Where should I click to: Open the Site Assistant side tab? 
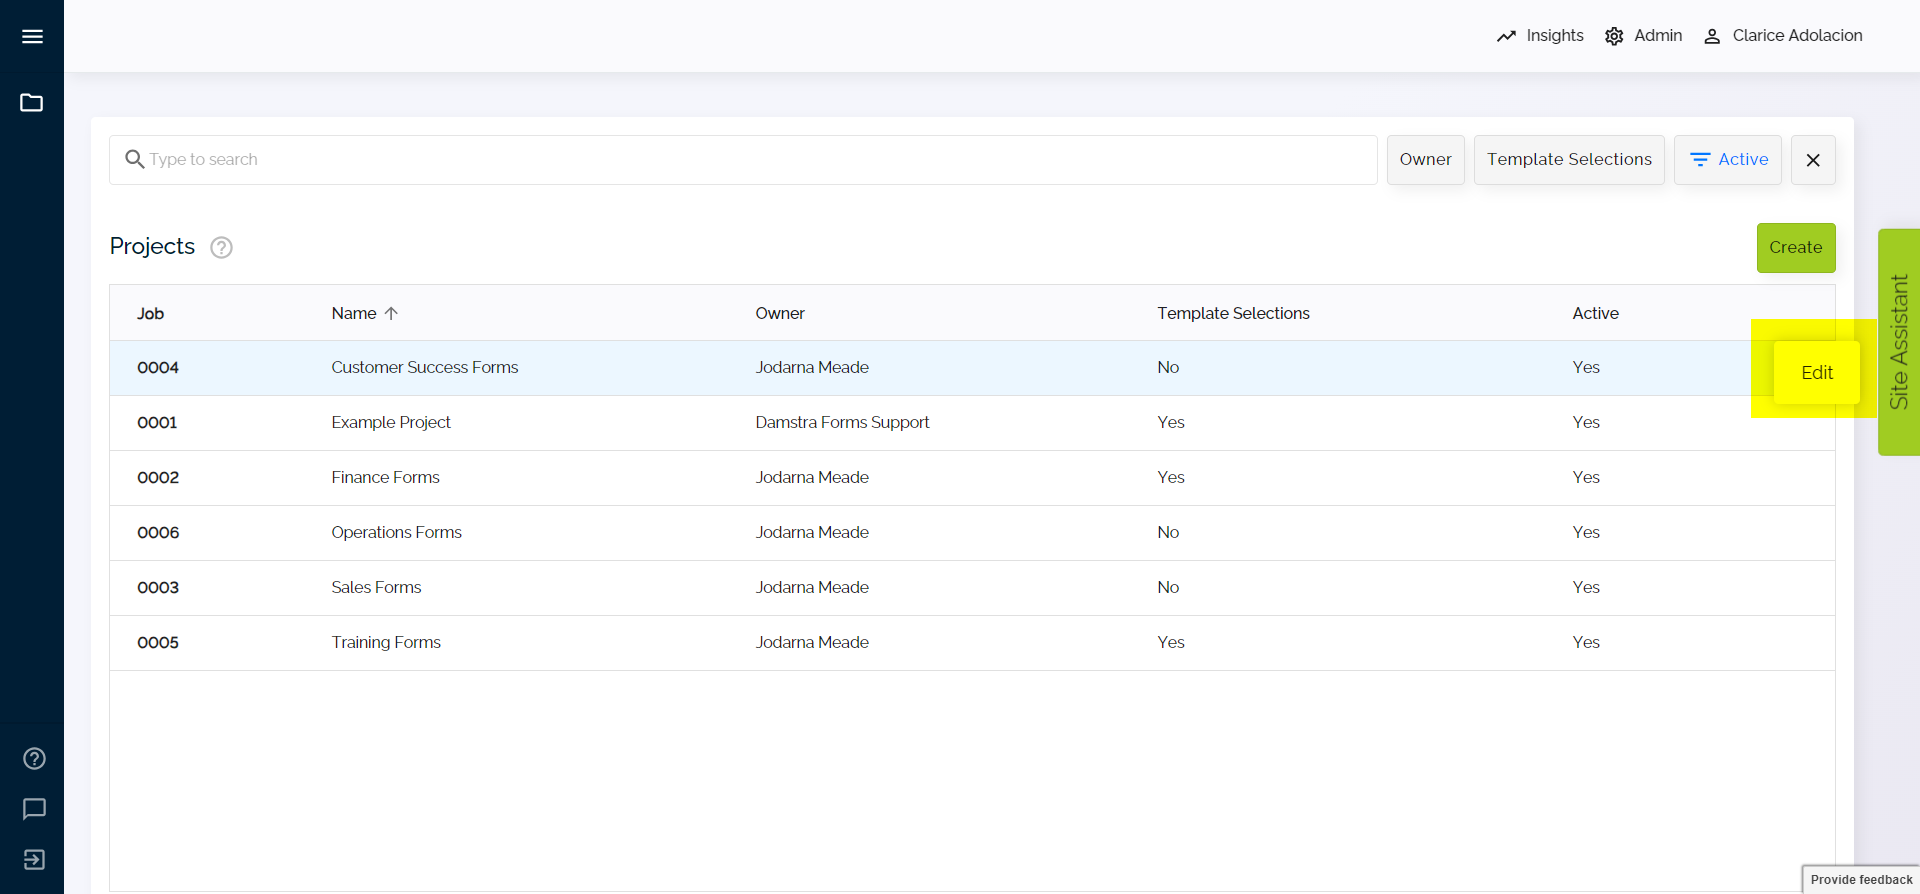pos(1898,342)
